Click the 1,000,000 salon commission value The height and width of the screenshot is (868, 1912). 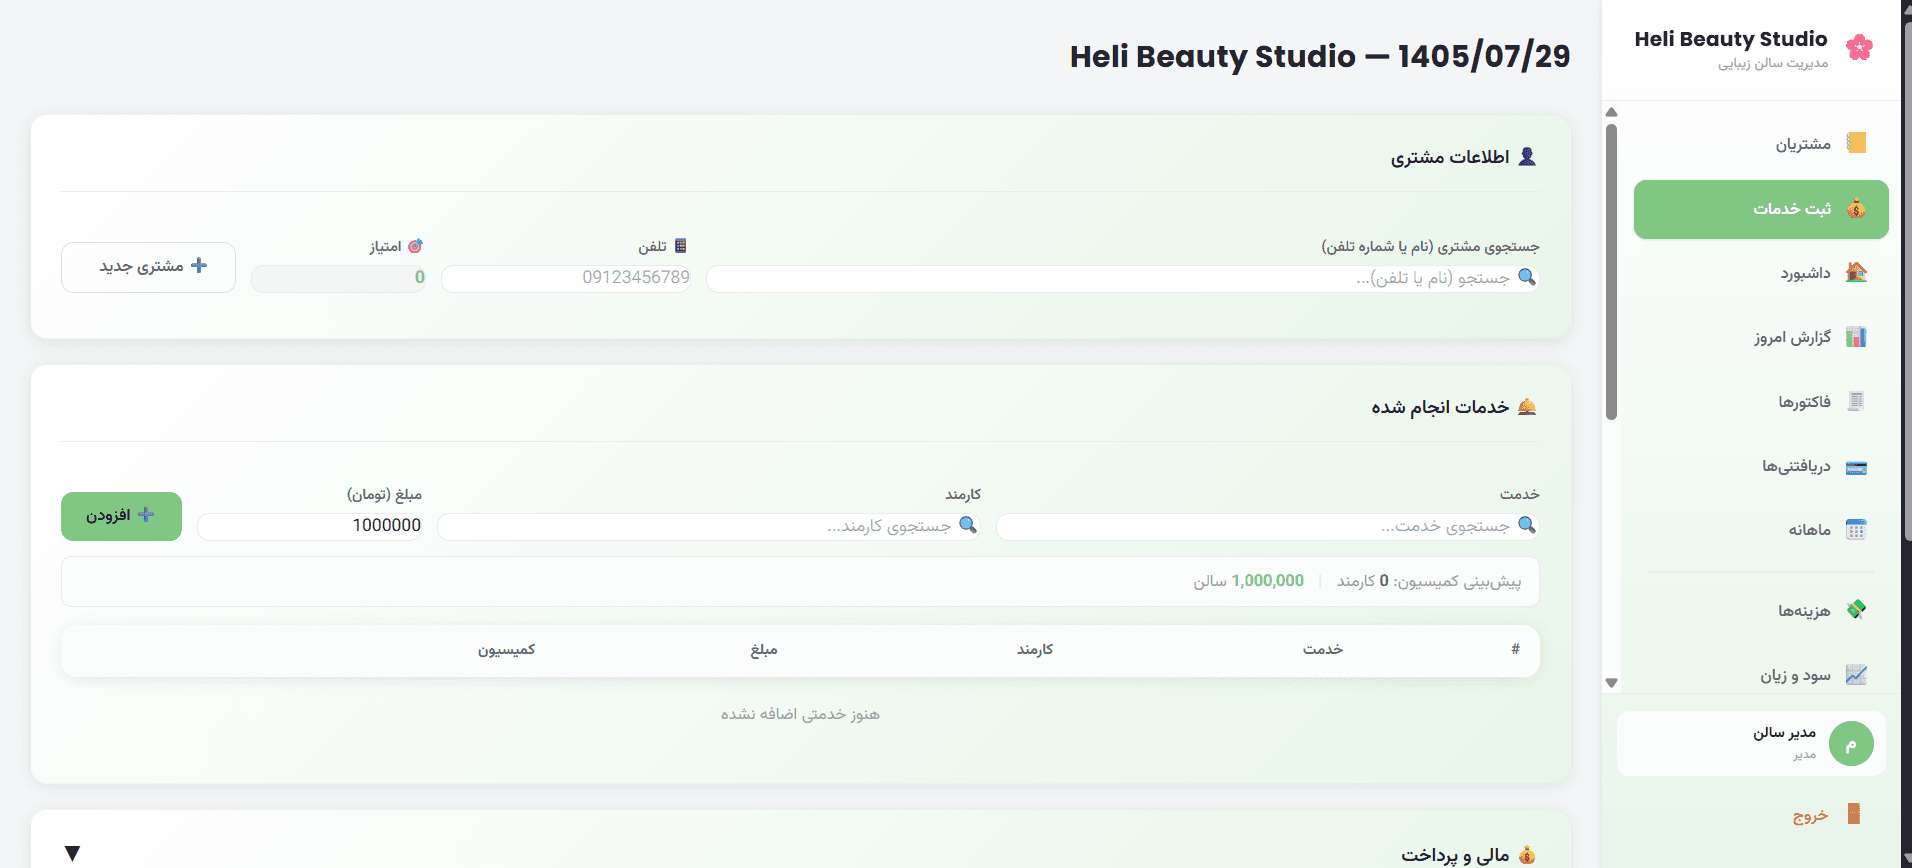(x=1267, y=581)
